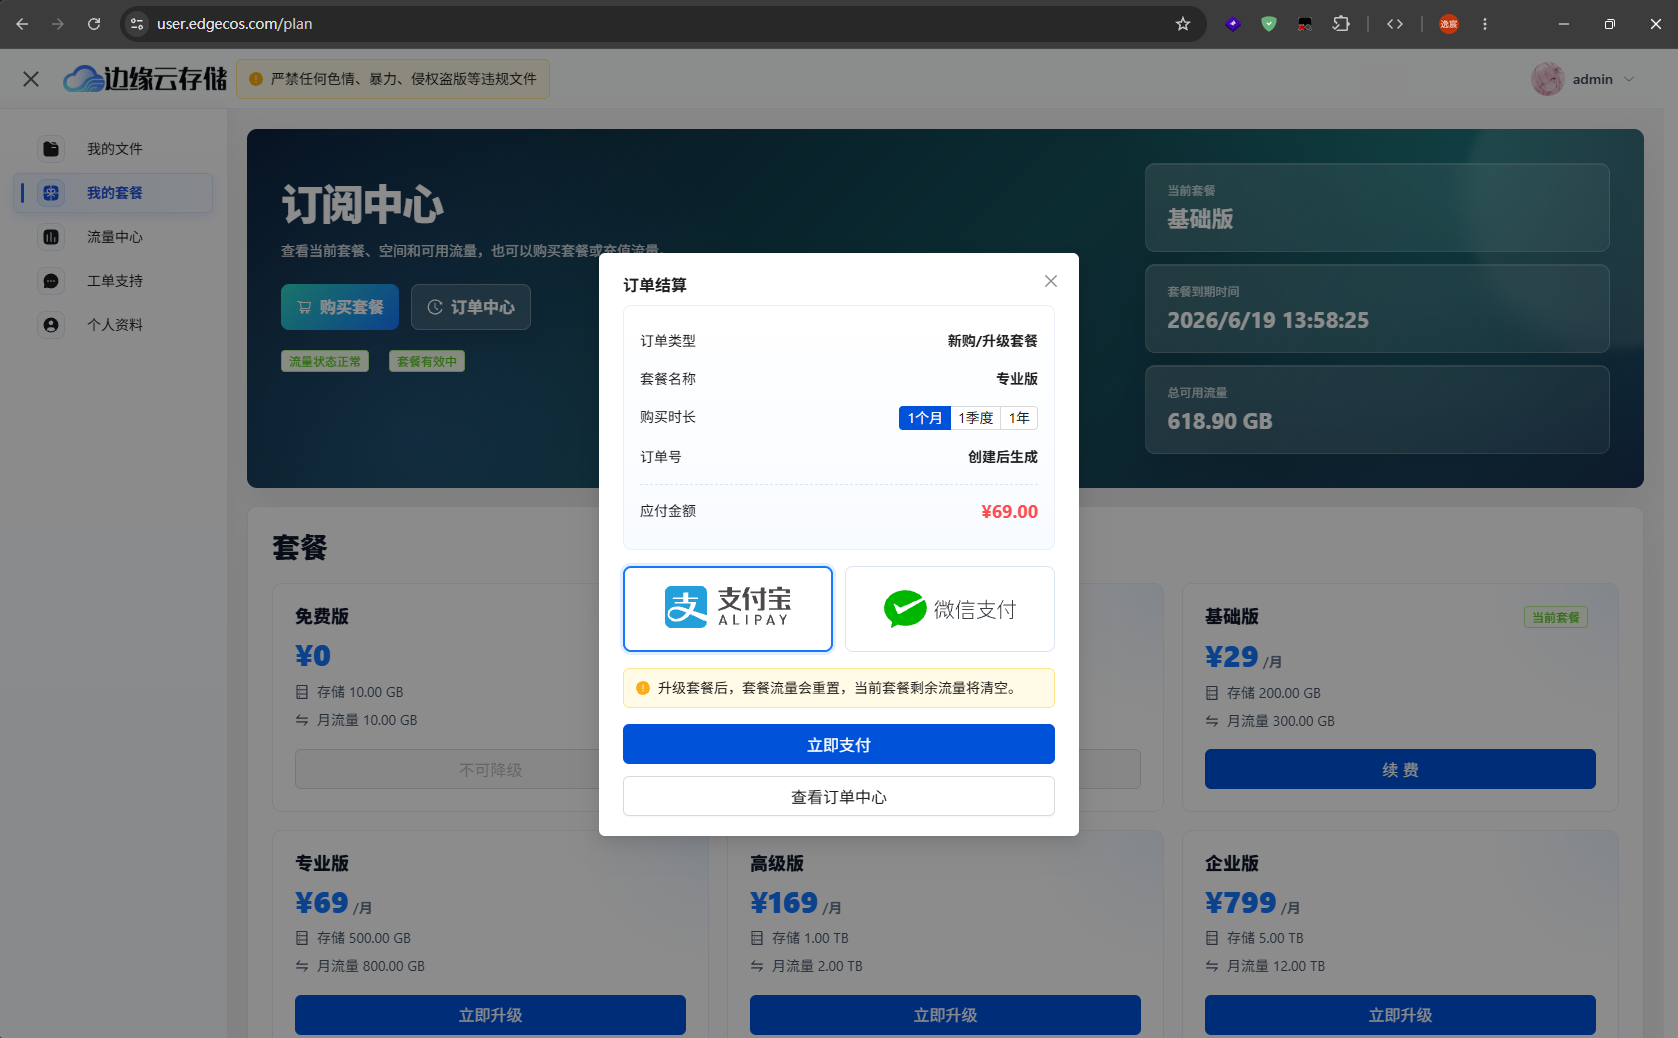This screenshot has height=1038, width=1678.
Task: Close the 订单结算 dialog
Action: 1050,281
